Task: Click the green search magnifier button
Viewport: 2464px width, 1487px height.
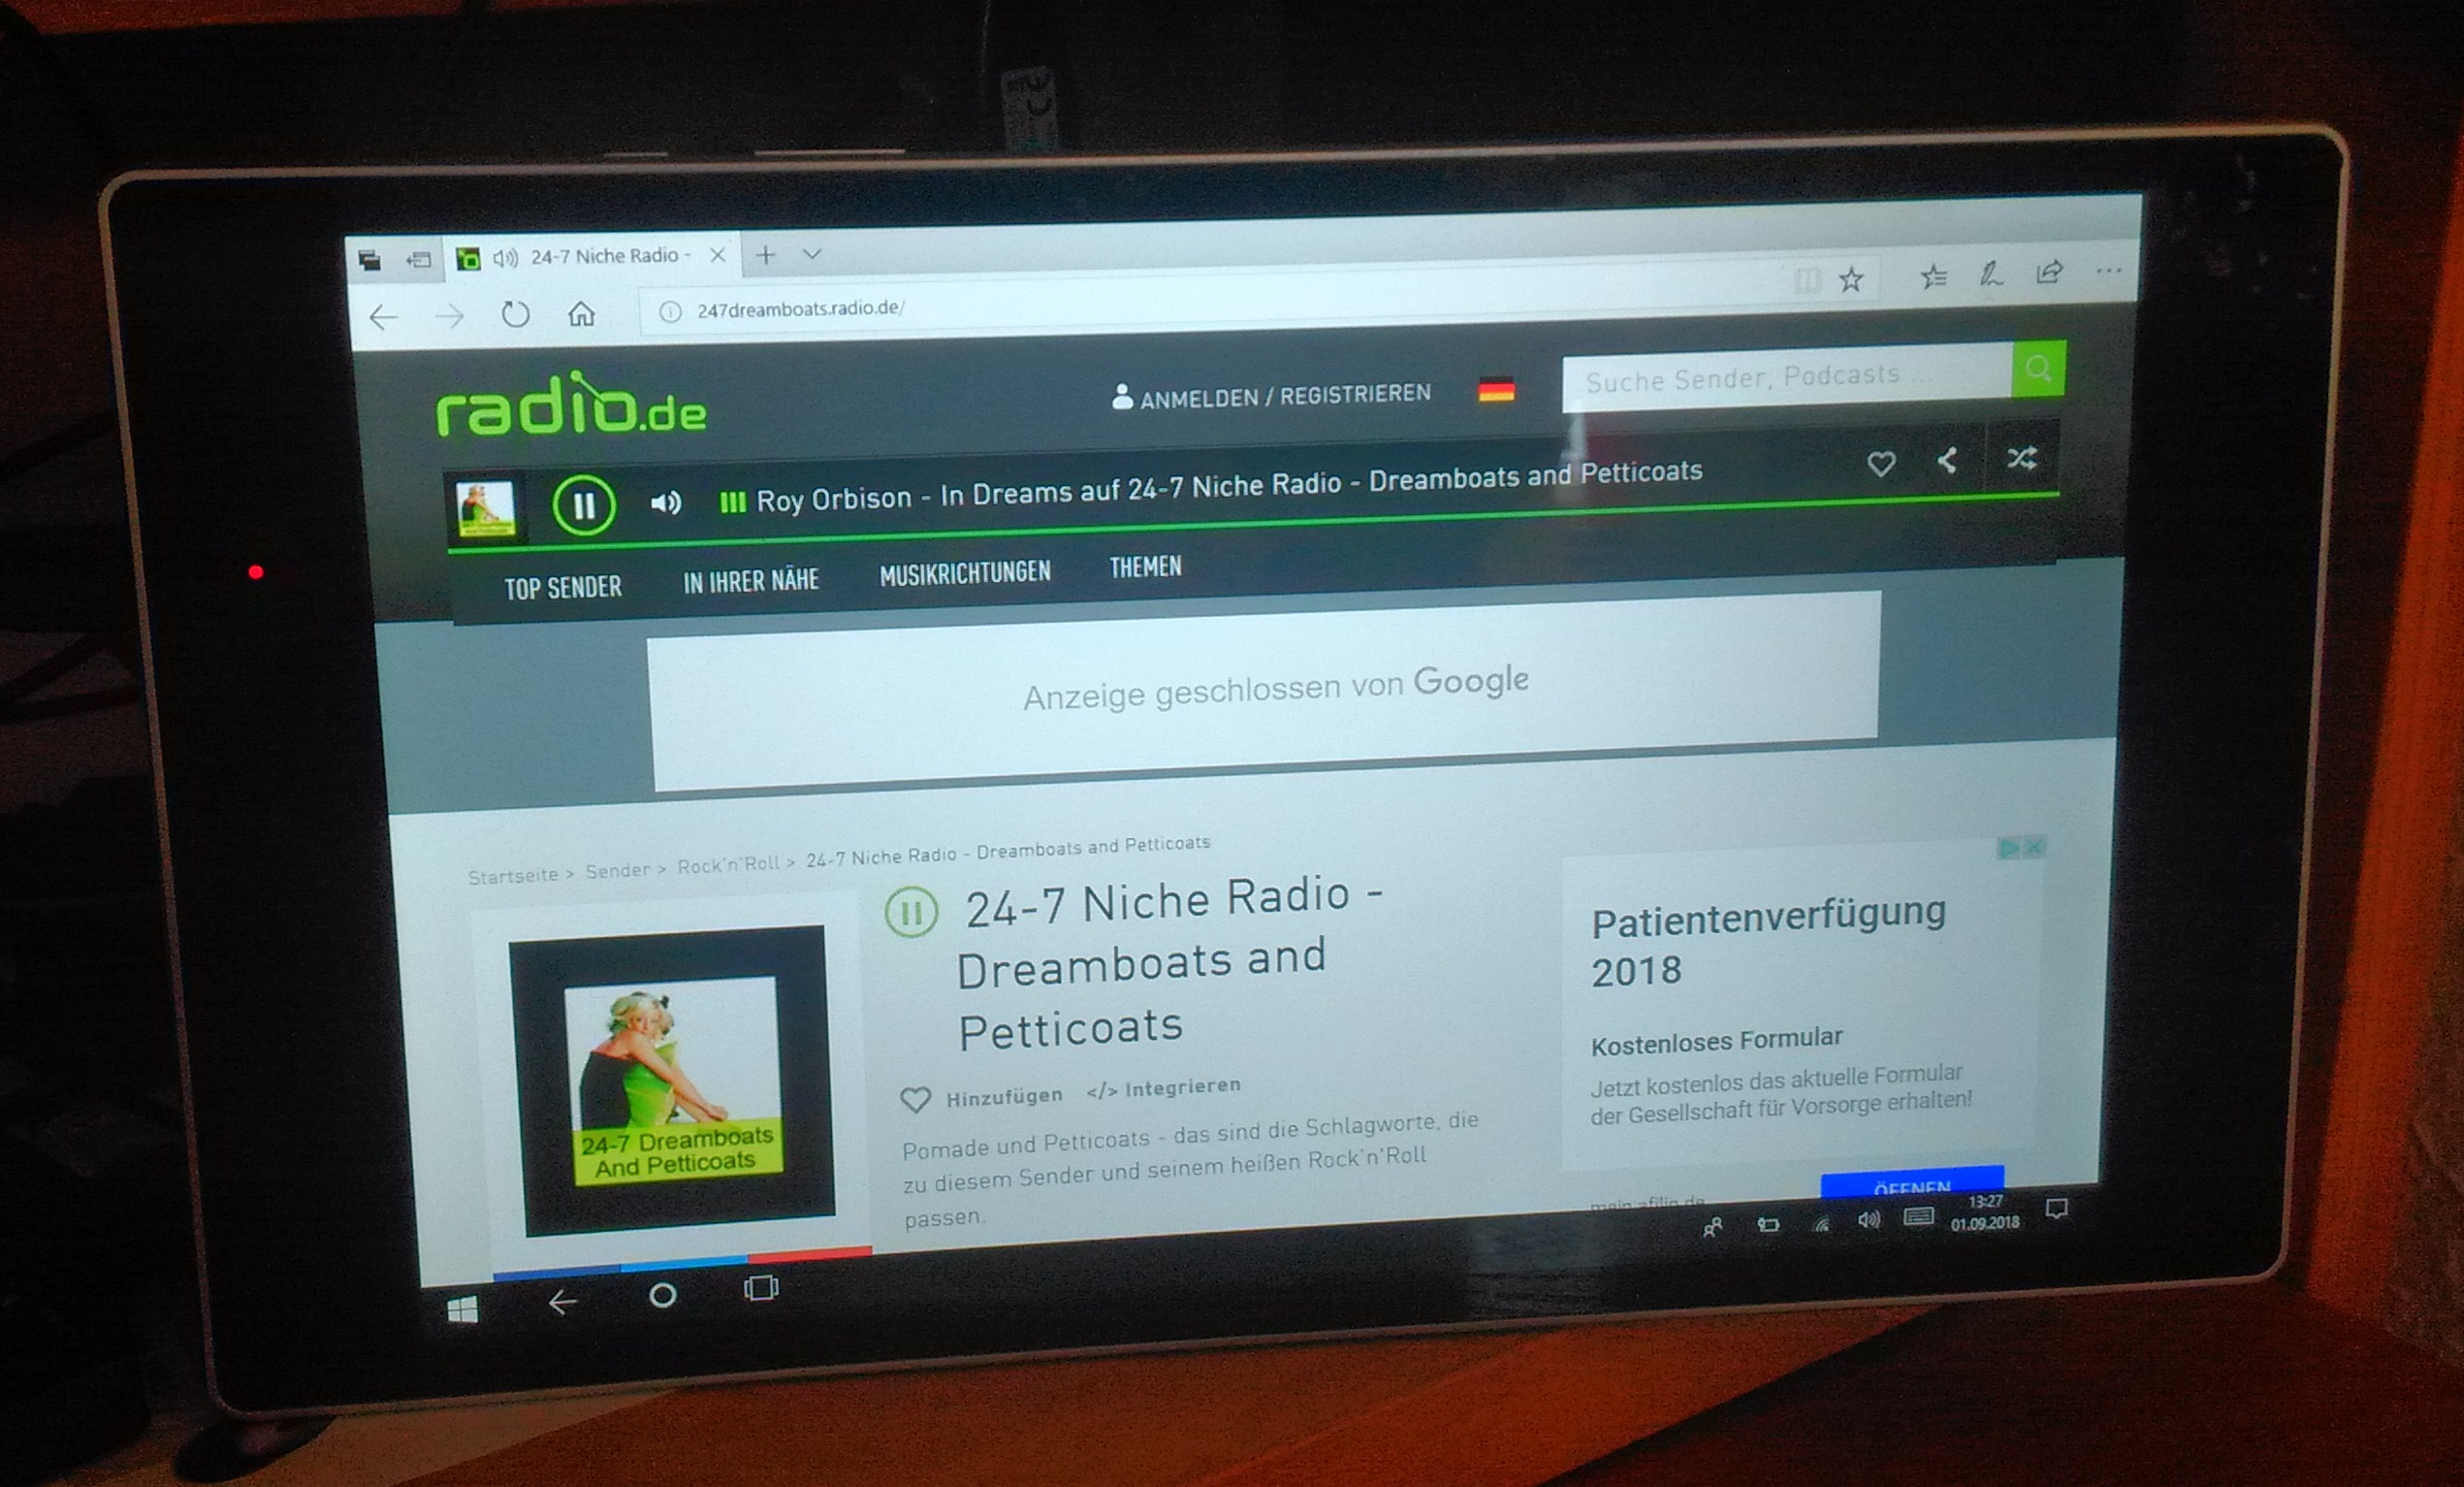Action: (2038, 370)
